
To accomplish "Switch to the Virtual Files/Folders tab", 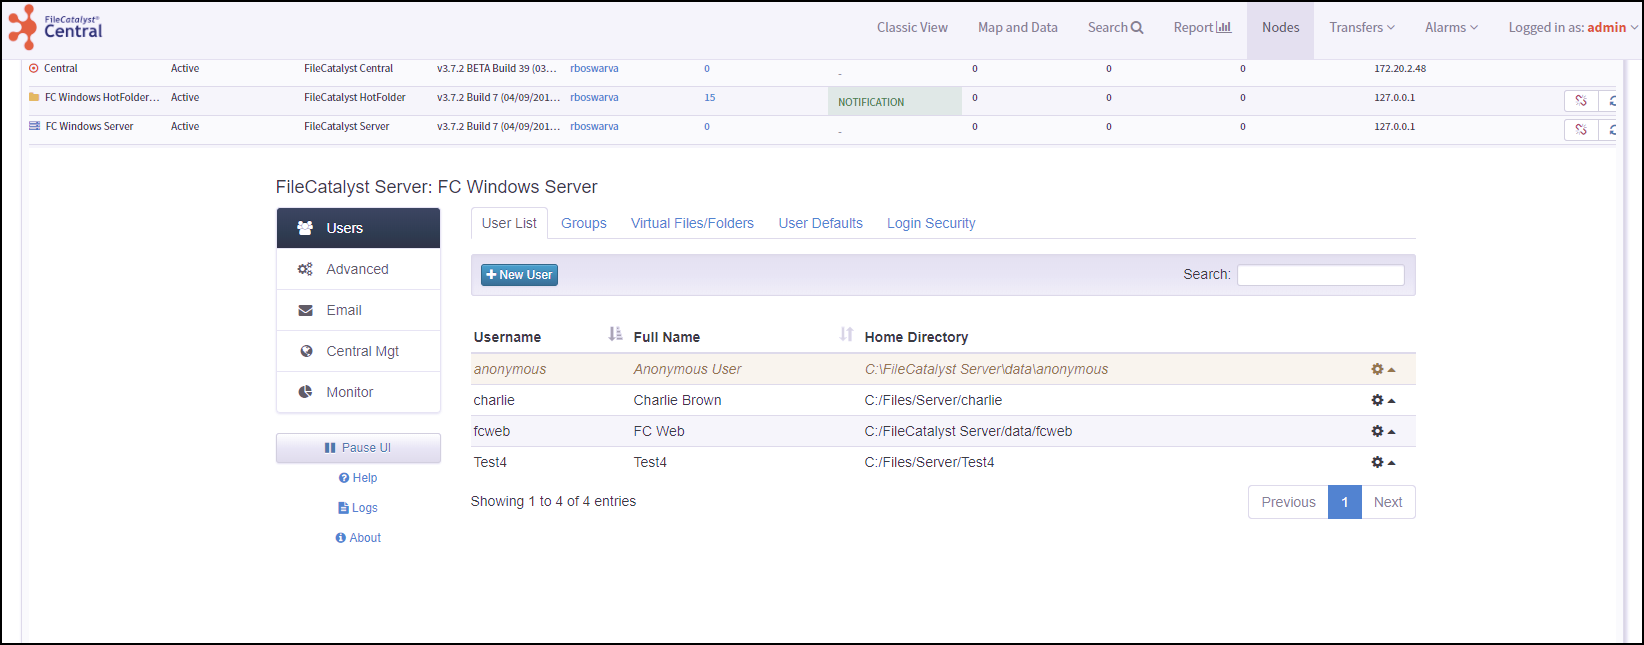I will click(x=692, y=223).
